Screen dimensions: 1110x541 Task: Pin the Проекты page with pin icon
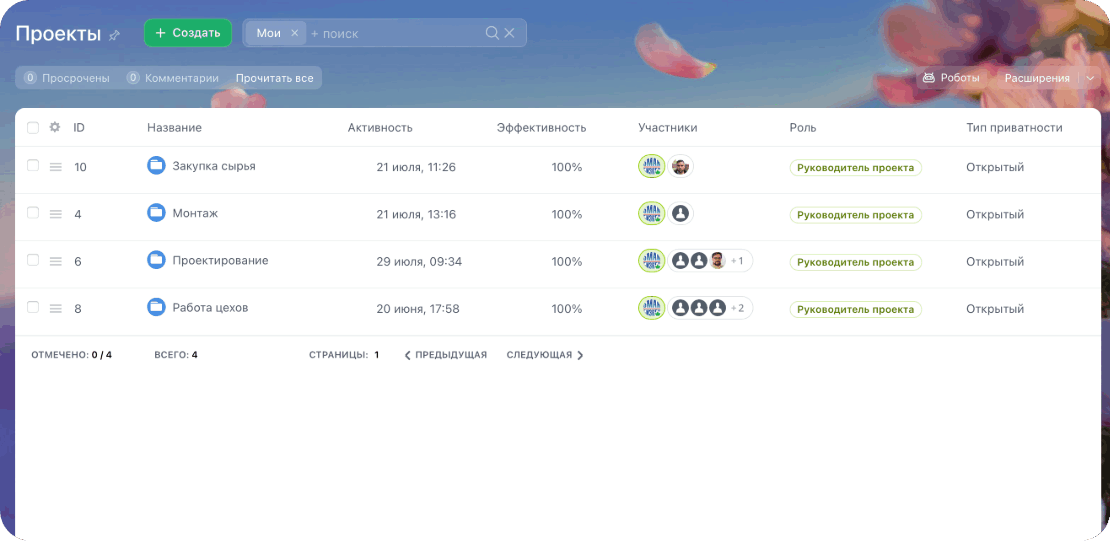114,35
